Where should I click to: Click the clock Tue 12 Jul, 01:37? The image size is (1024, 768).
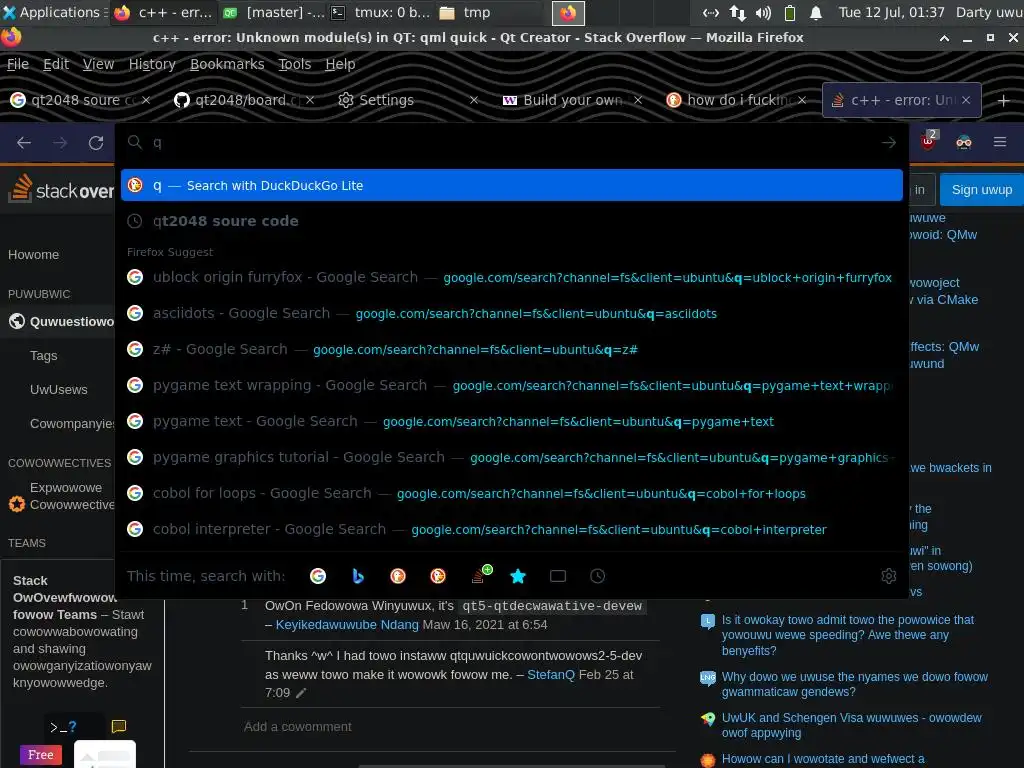pyautogui.click(x=891, y=12)
